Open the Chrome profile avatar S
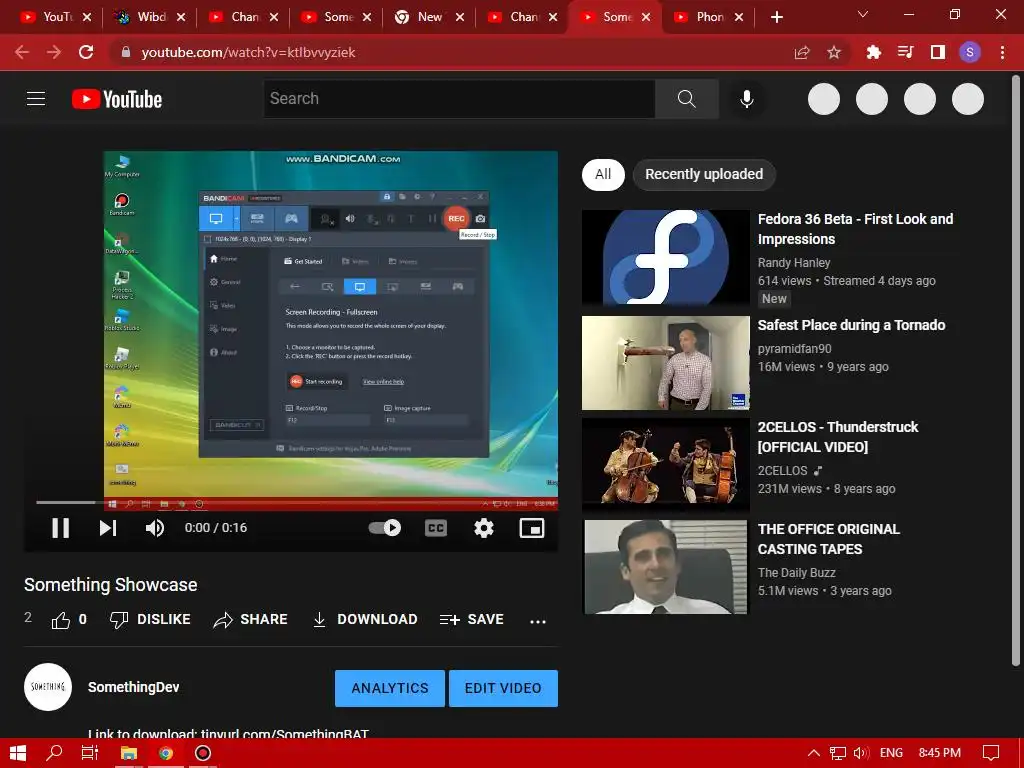This screenshot has width=1024, height=768. point(970,52)
